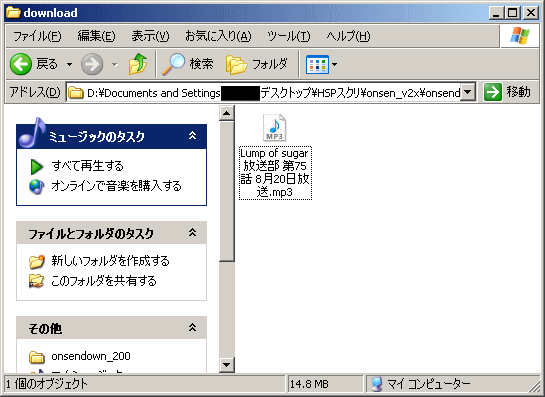Collapse the ファイルとフォルダのタスク panel
545x397 pixels.
[x=192, y=232]
